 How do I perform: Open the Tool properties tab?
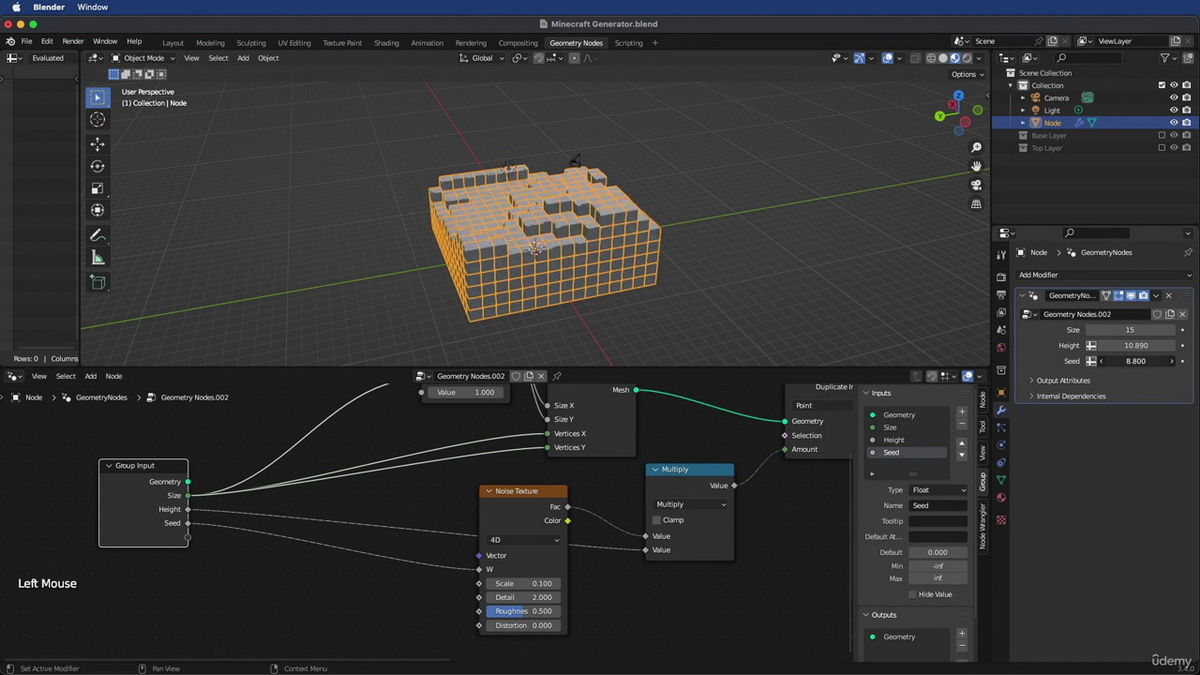coord(1001,255)
